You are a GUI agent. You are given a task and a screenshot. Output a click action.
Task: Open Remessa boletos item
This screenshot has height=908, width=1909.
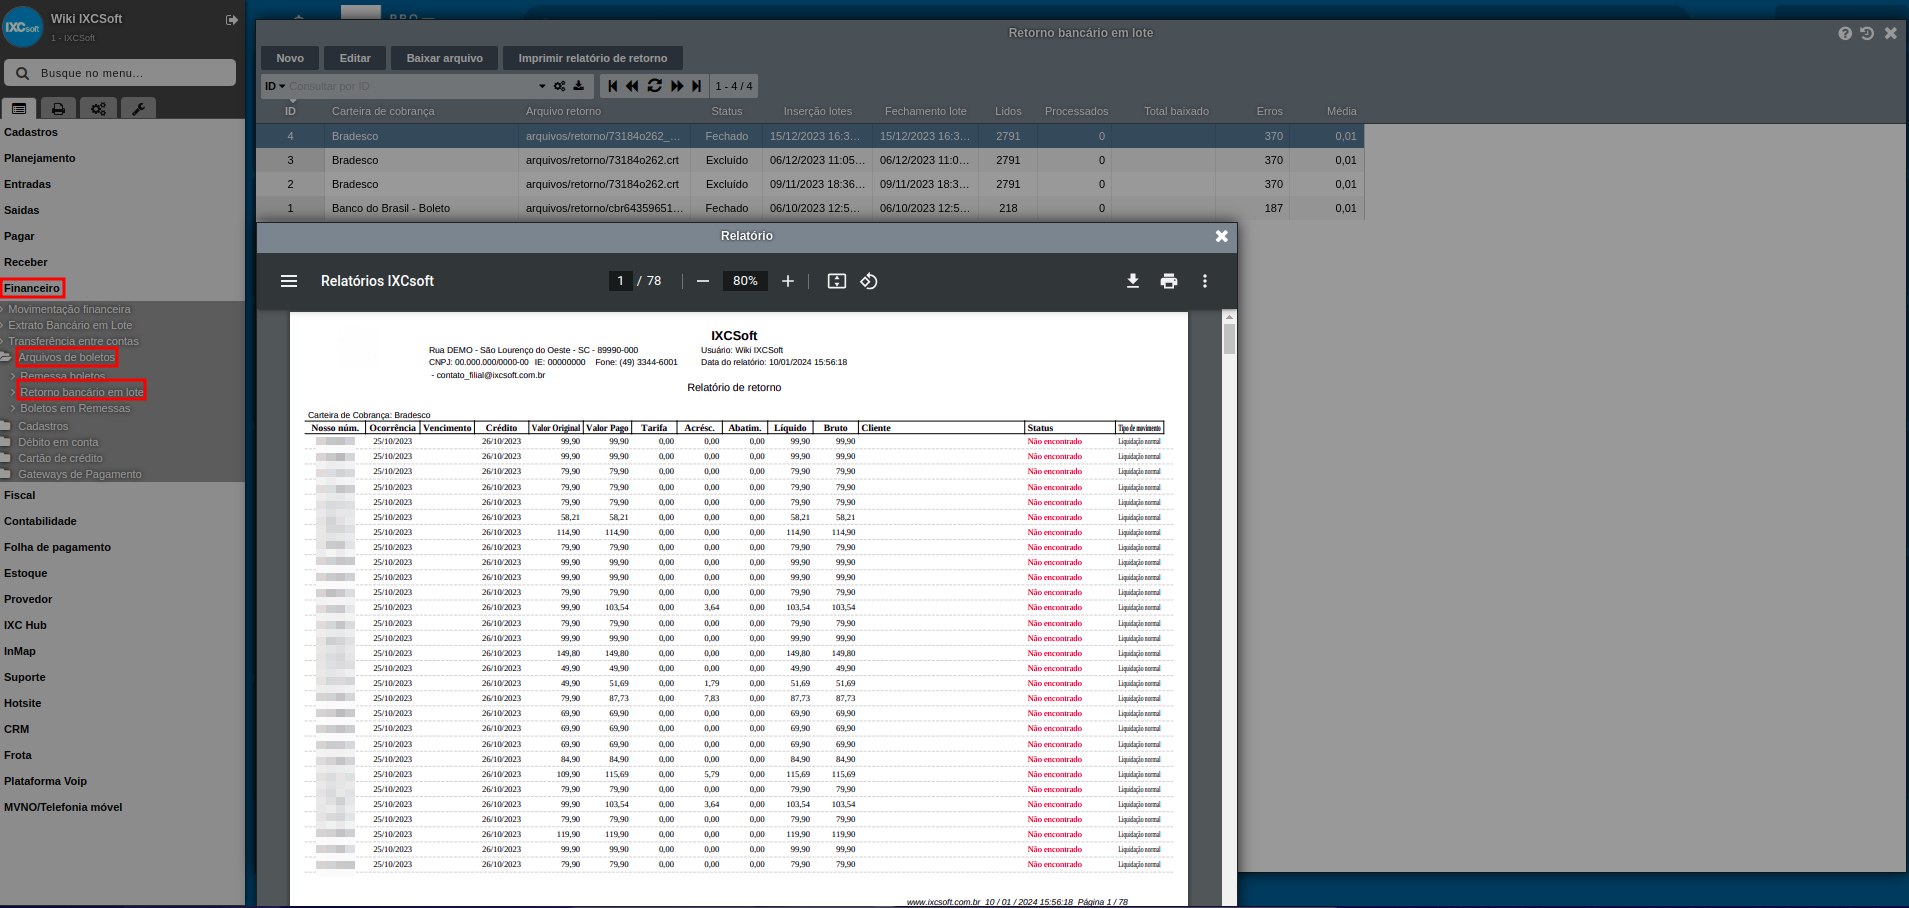pyautogui.click(x=62, y=376)
